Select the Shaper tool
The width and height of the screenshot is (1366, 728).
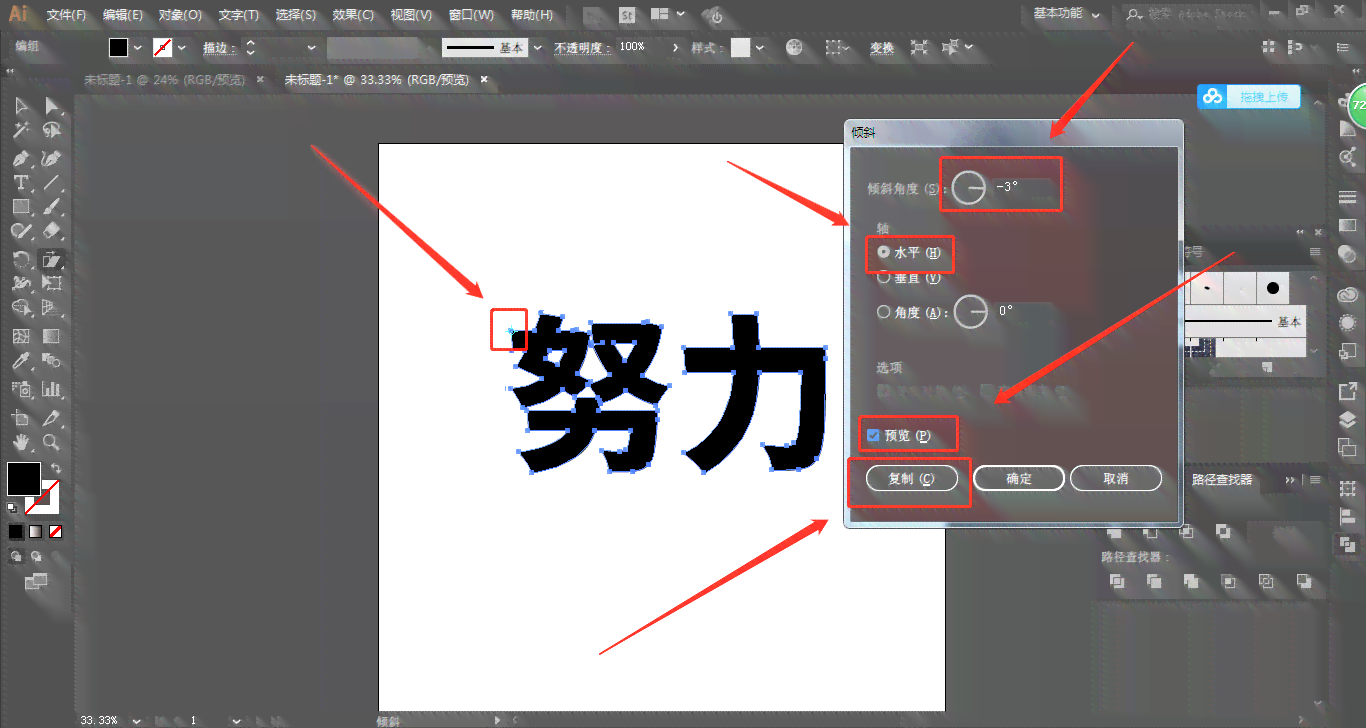click(x=21, y=232)
